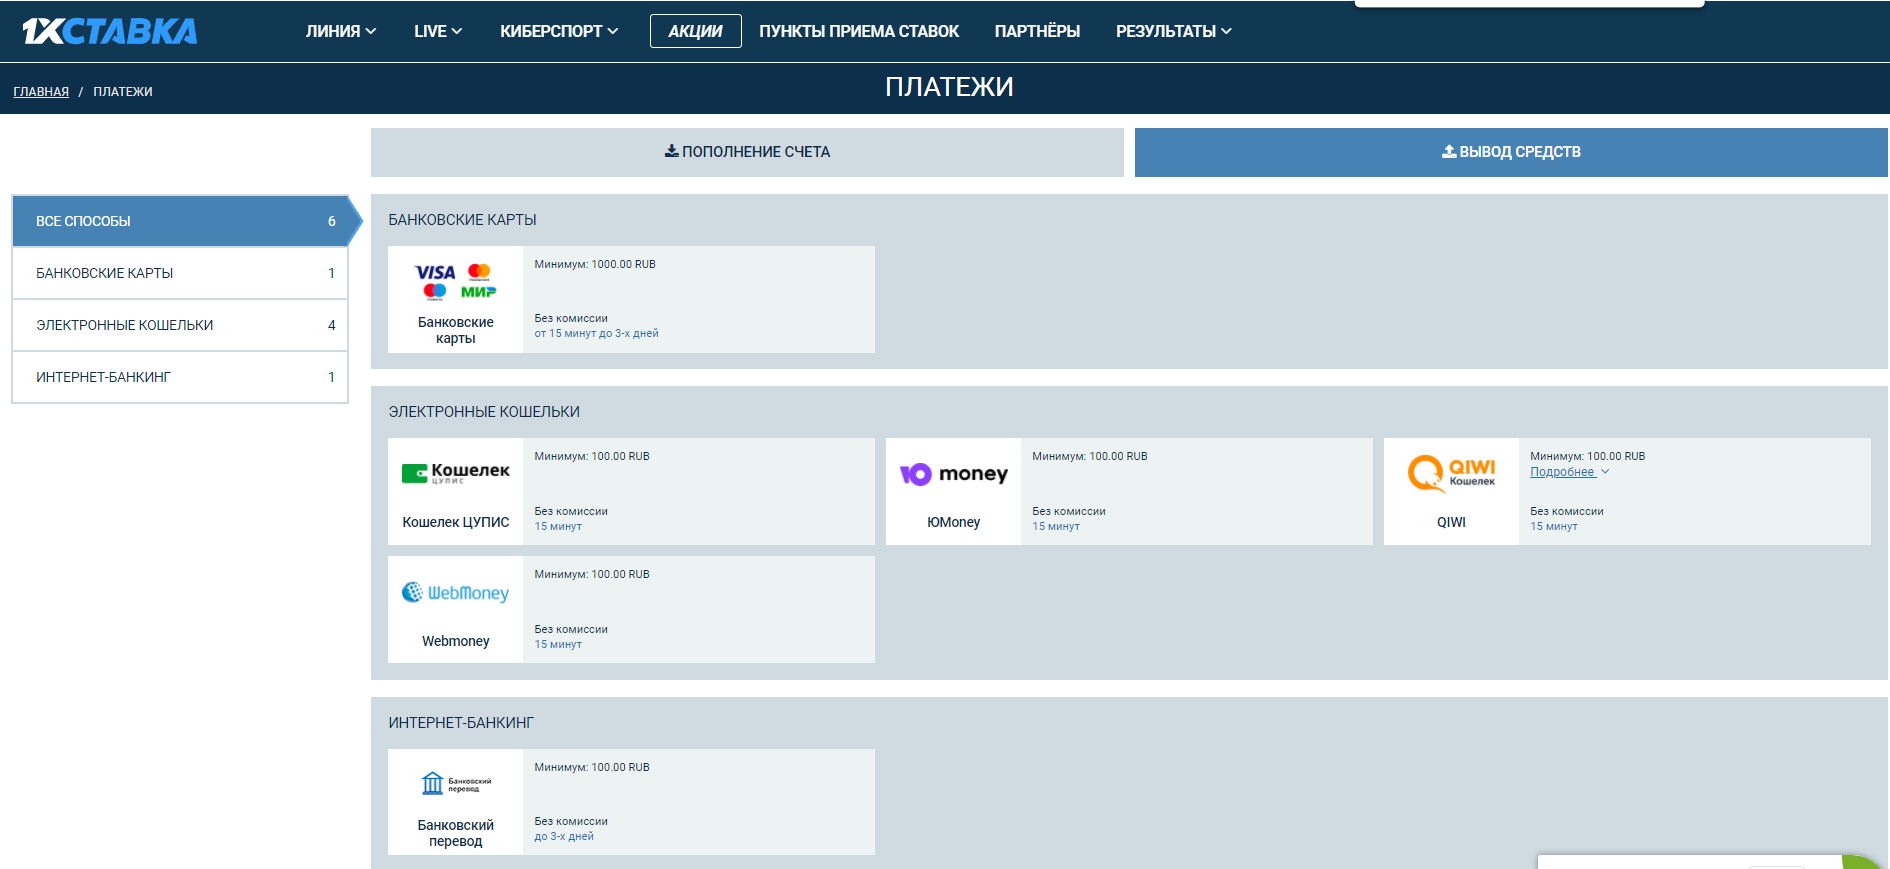Switch to ВЫВОД СРЕДСТВ tab

[x=1511, y=152]
